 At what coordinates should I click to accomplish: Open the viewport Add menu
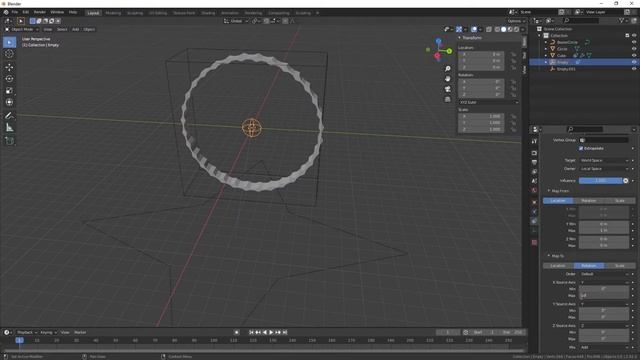click(76, 29)
